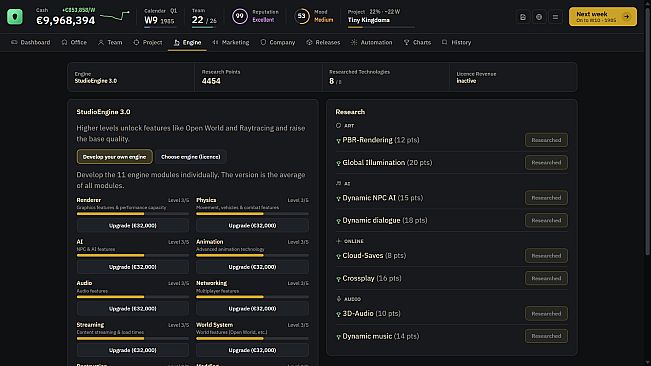The width and height of the screenshot is (651, 366).
Task: Click the trophy icon beside Dynamic dialogue
Action: (338, 221)
